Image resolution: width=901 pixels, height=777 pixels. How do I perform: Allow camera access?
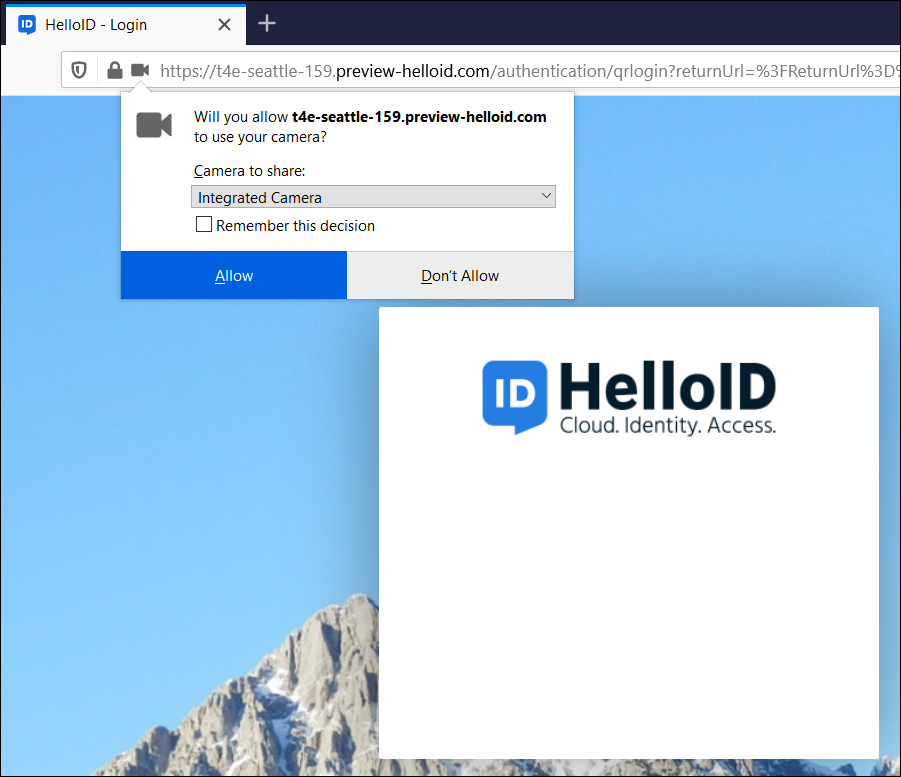(234, 275)
